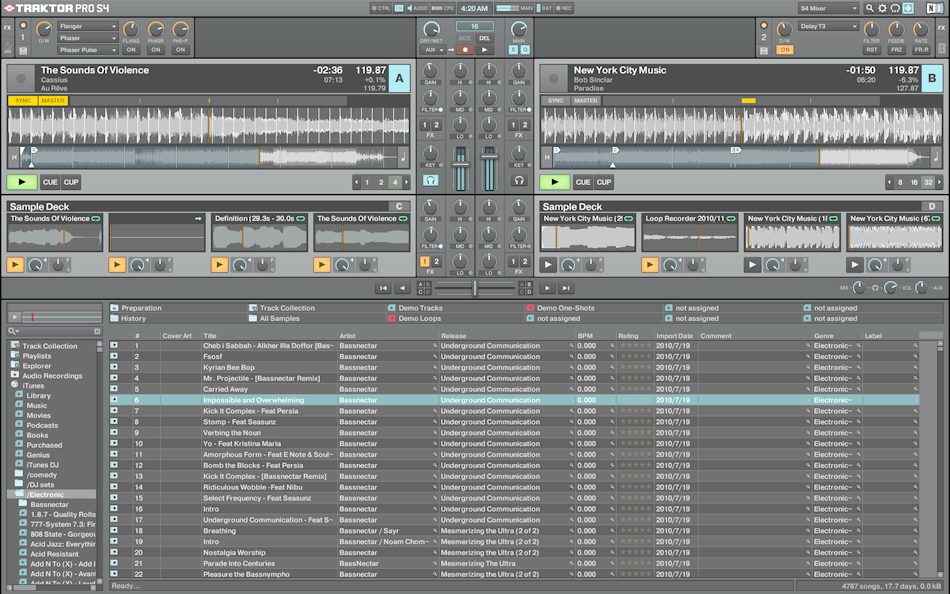The width and height of the screenshot is (950, 594).
Task: Turn off the FX unit 2 ON button
Action: coord(785,50)
